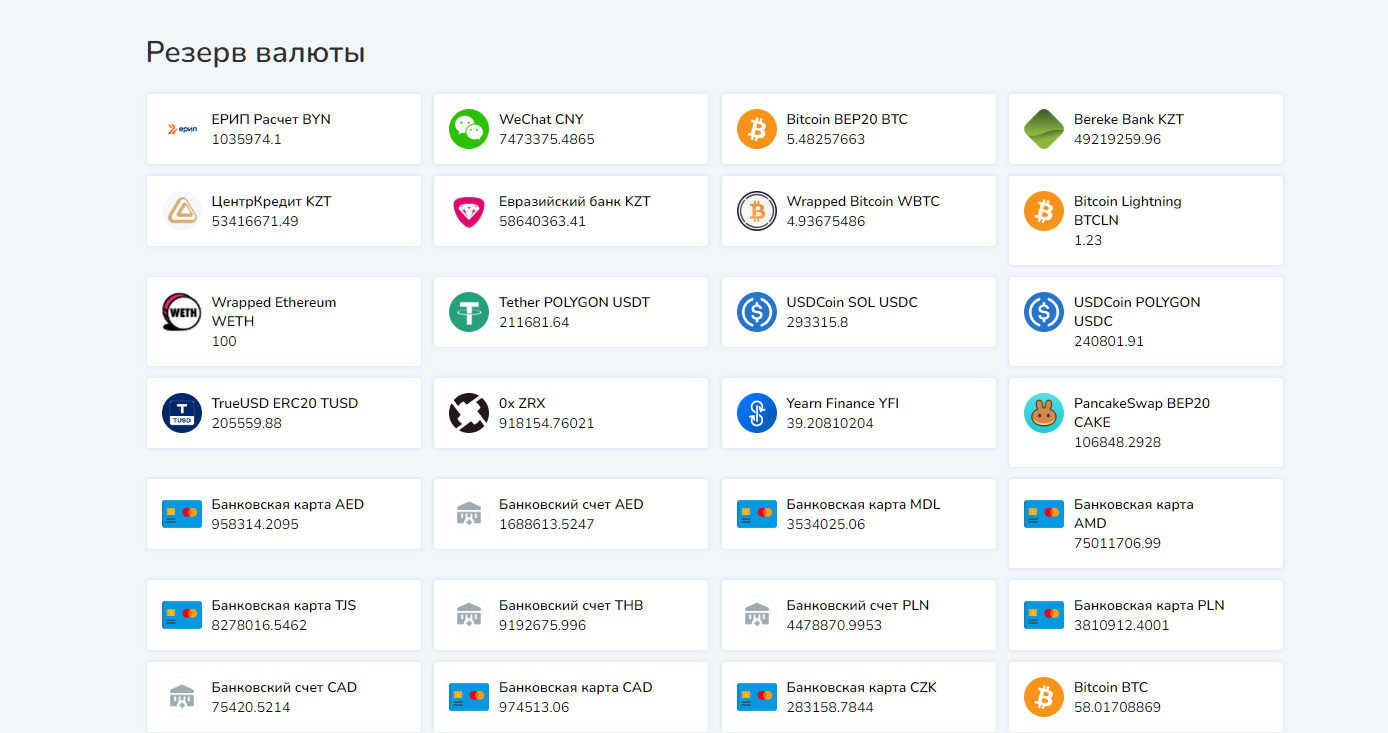The image size is (1388, 733).
Task: Click the "TrueUSD ERC20 TUSD" label
Action: [x=285, y=403]
